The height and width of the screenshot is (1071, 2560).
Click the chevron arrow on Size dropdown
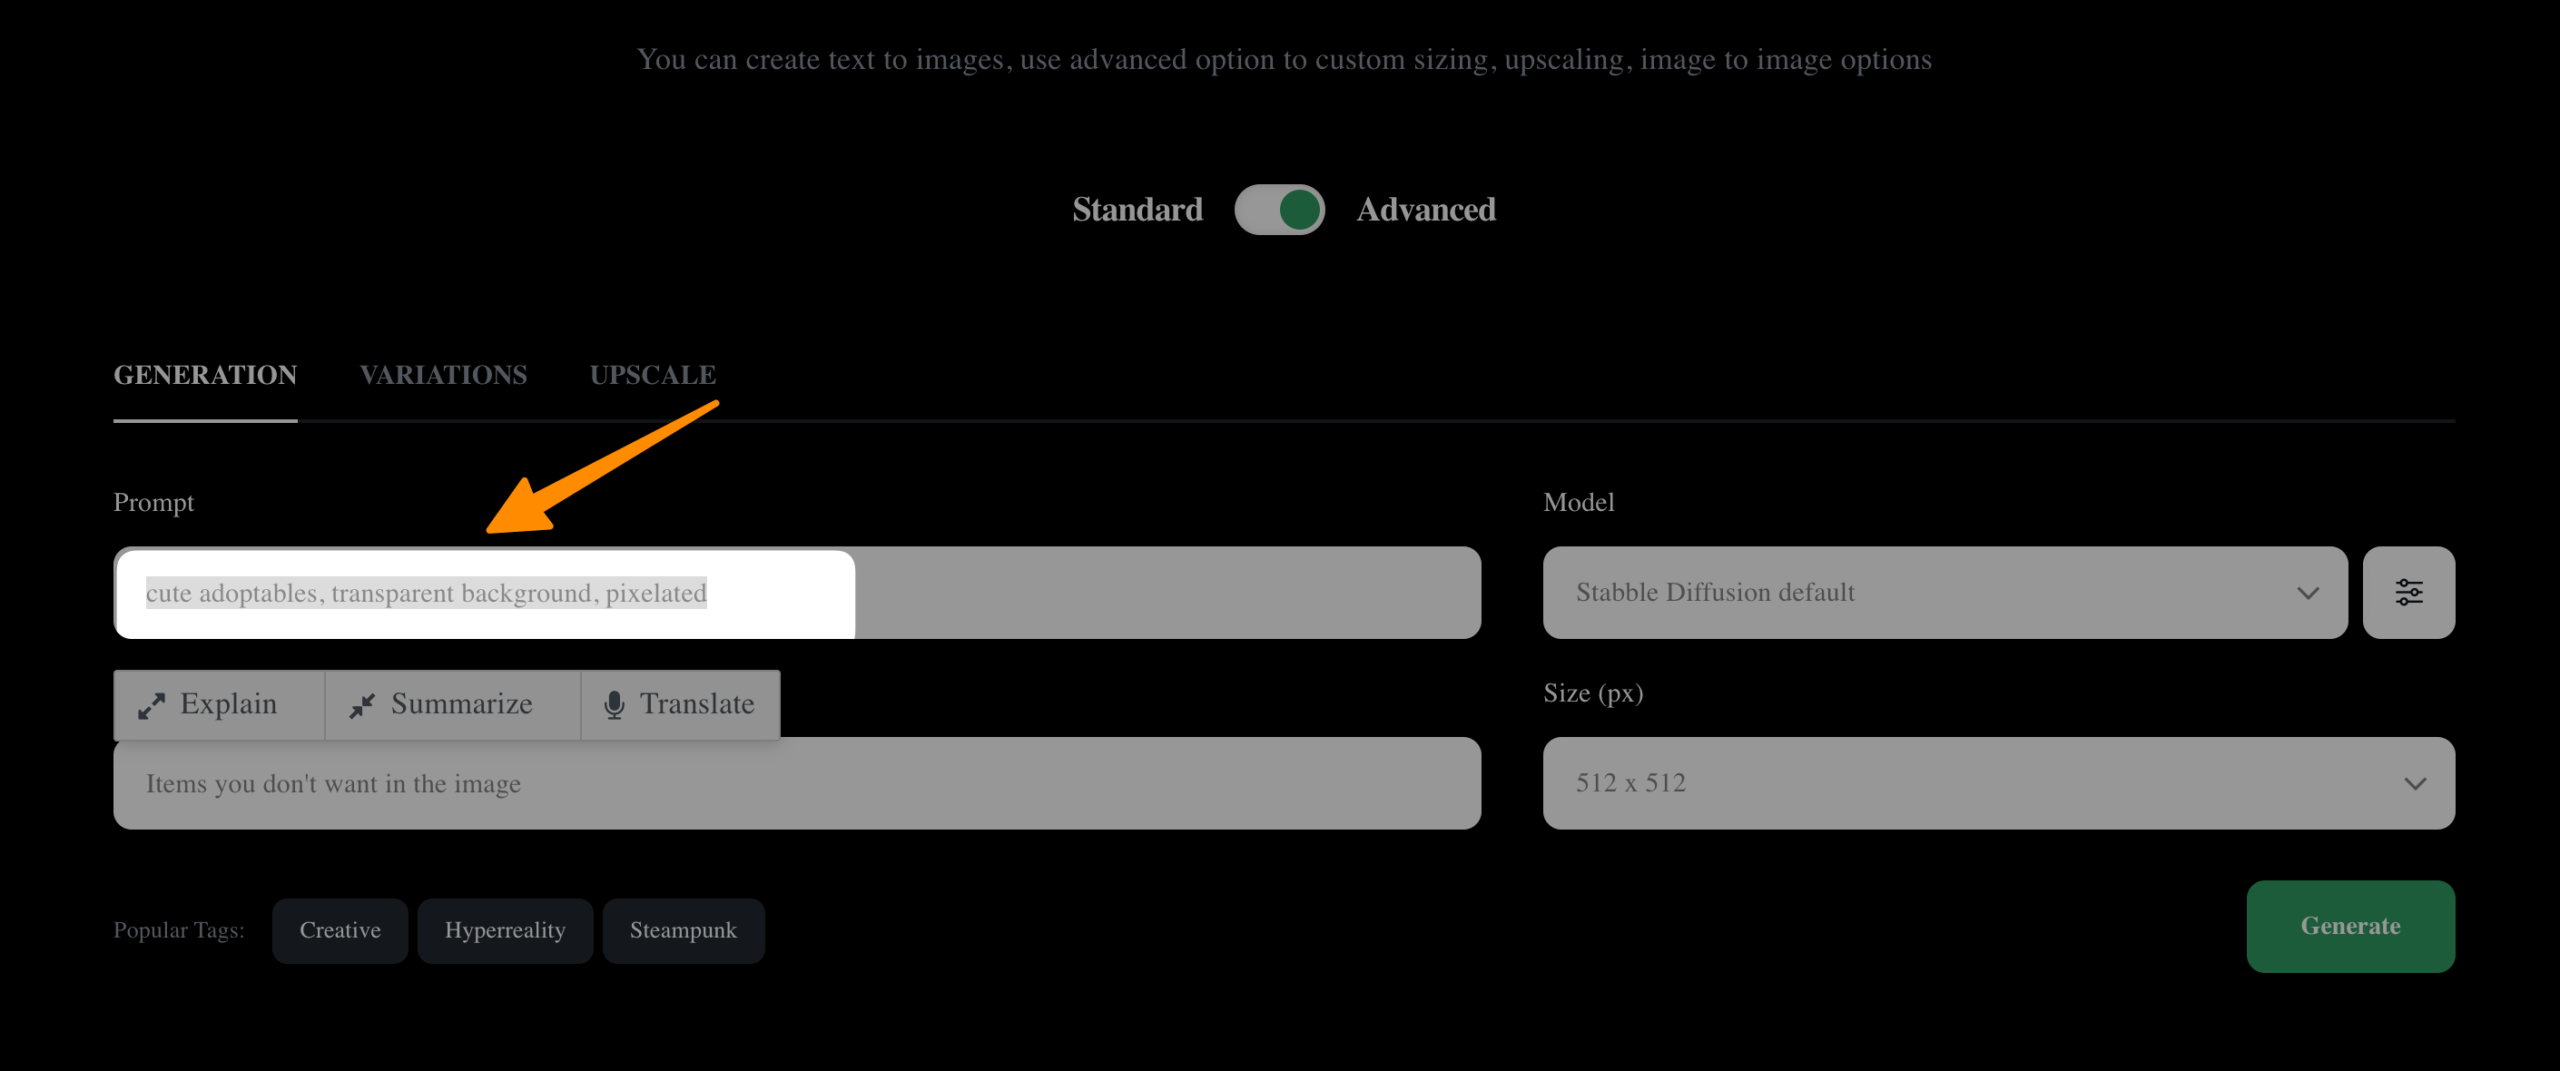click(2415, 784)
